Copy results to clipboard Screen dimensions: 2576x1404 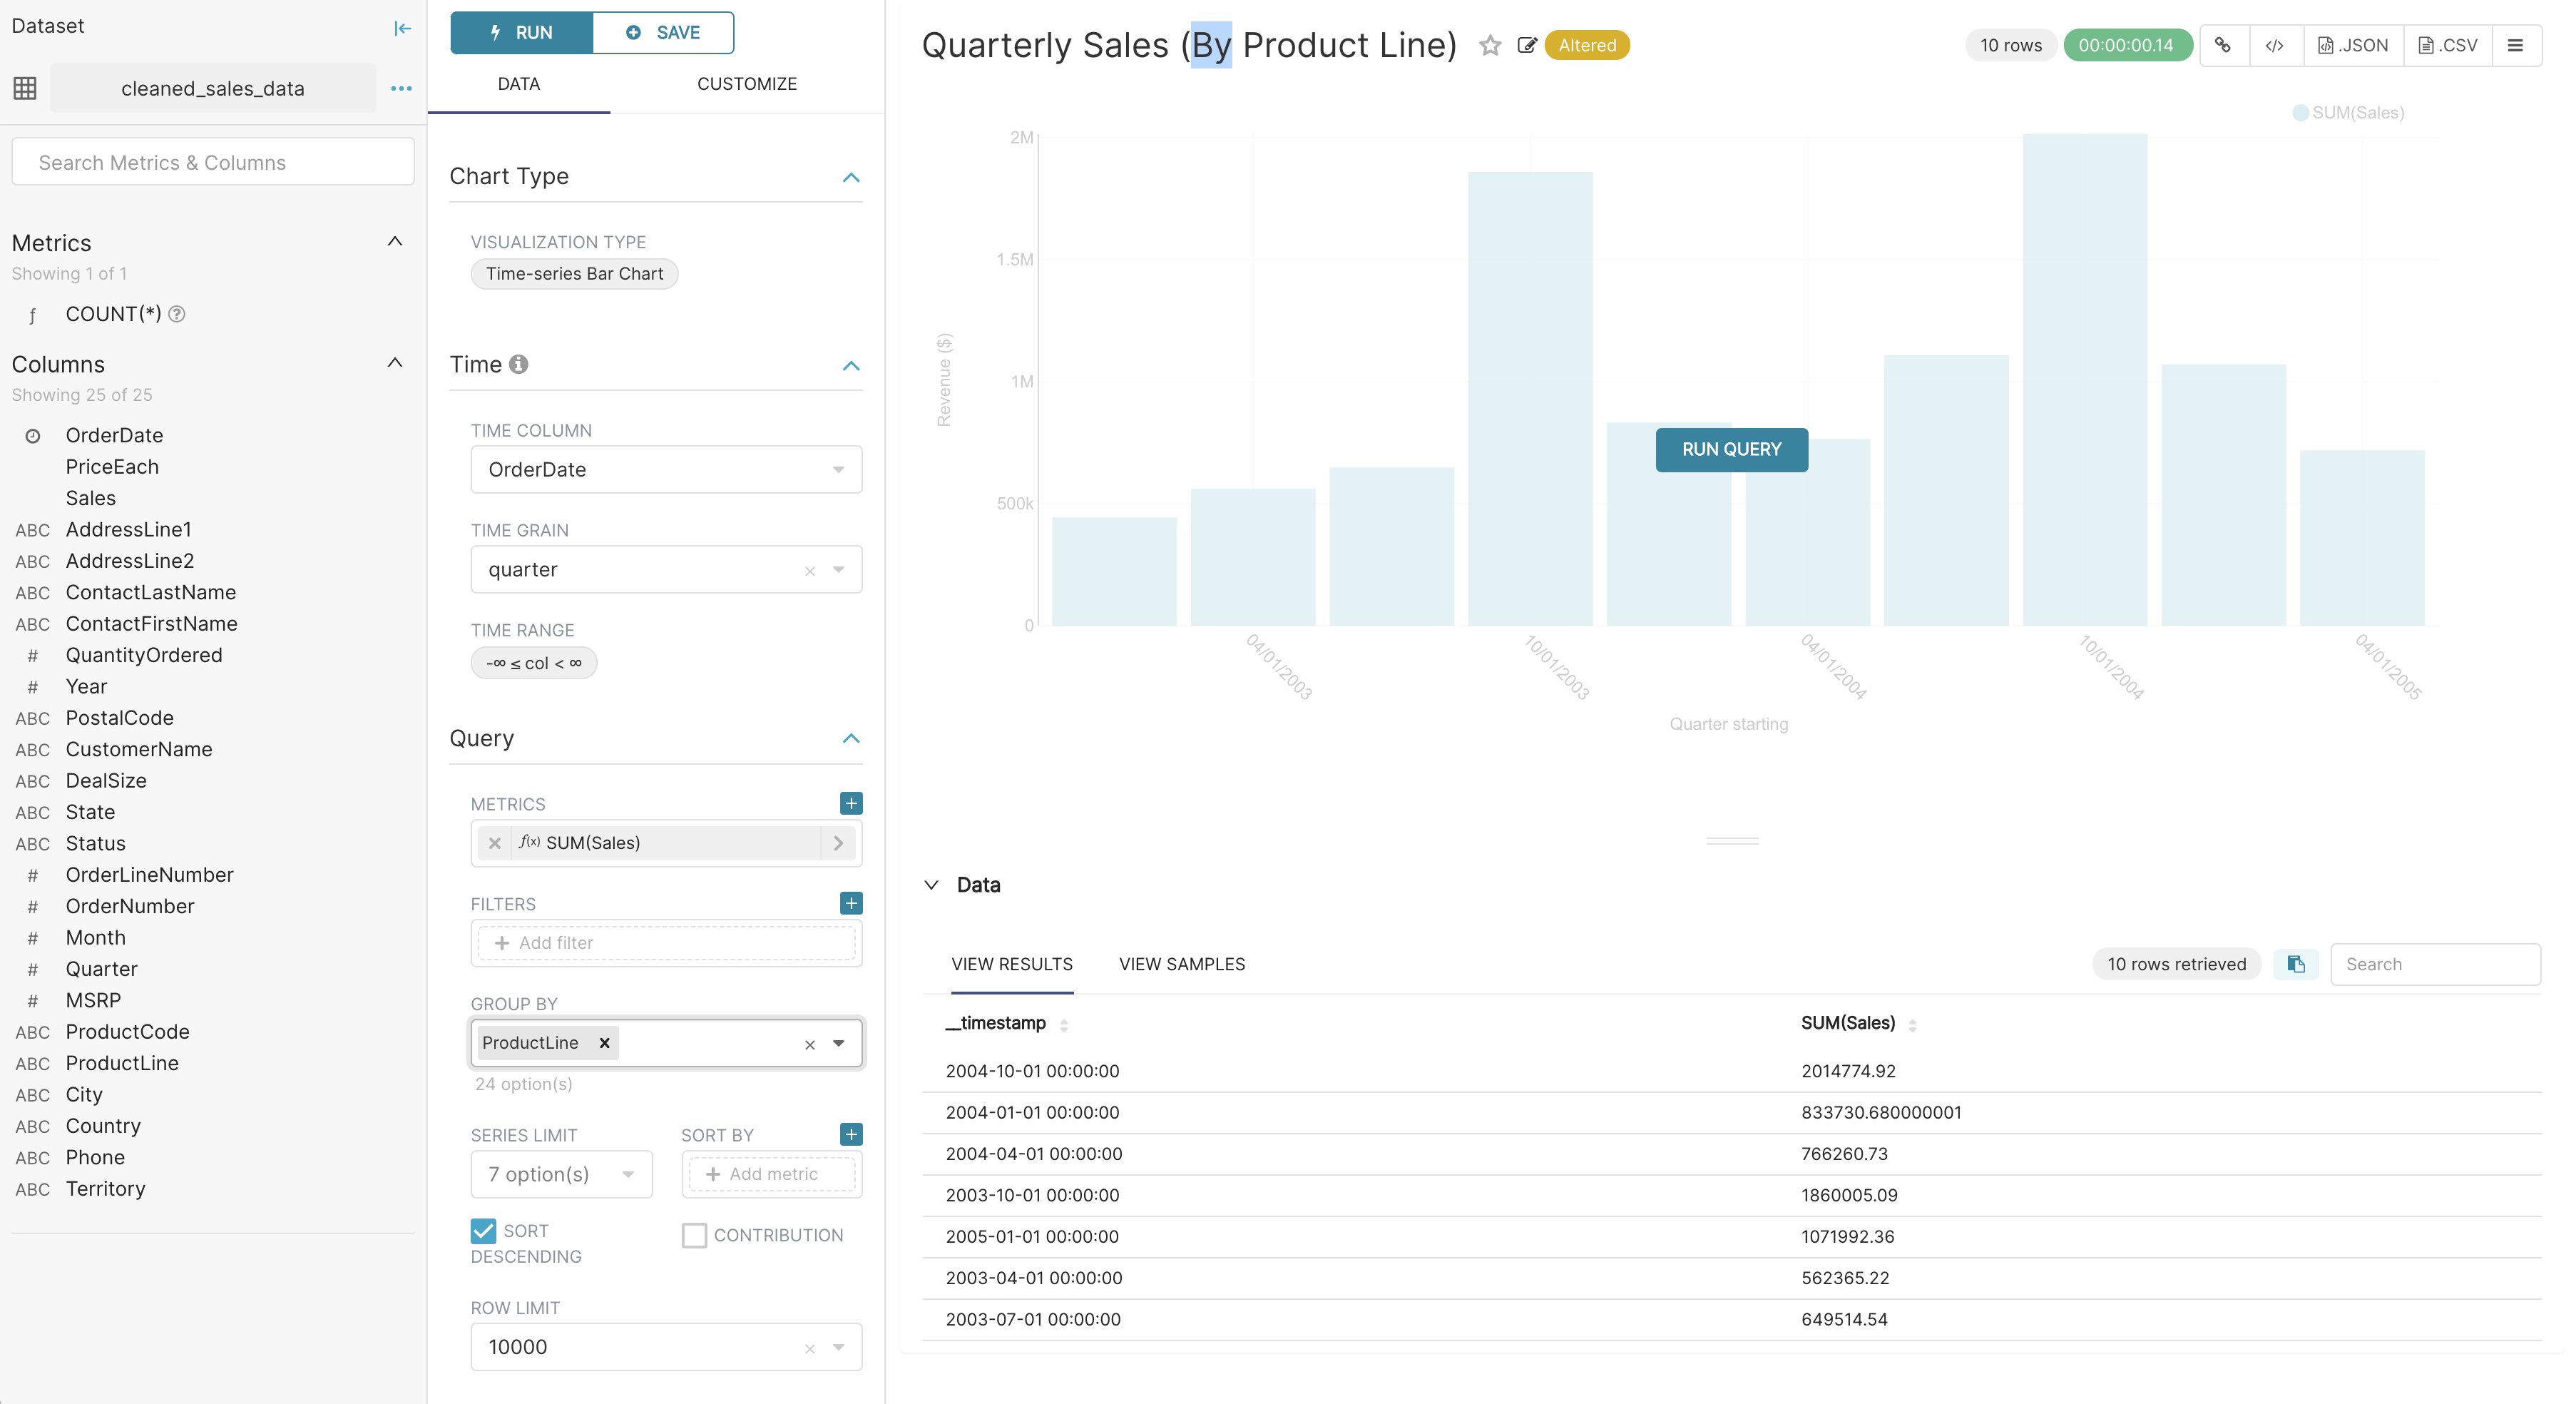2296,964
